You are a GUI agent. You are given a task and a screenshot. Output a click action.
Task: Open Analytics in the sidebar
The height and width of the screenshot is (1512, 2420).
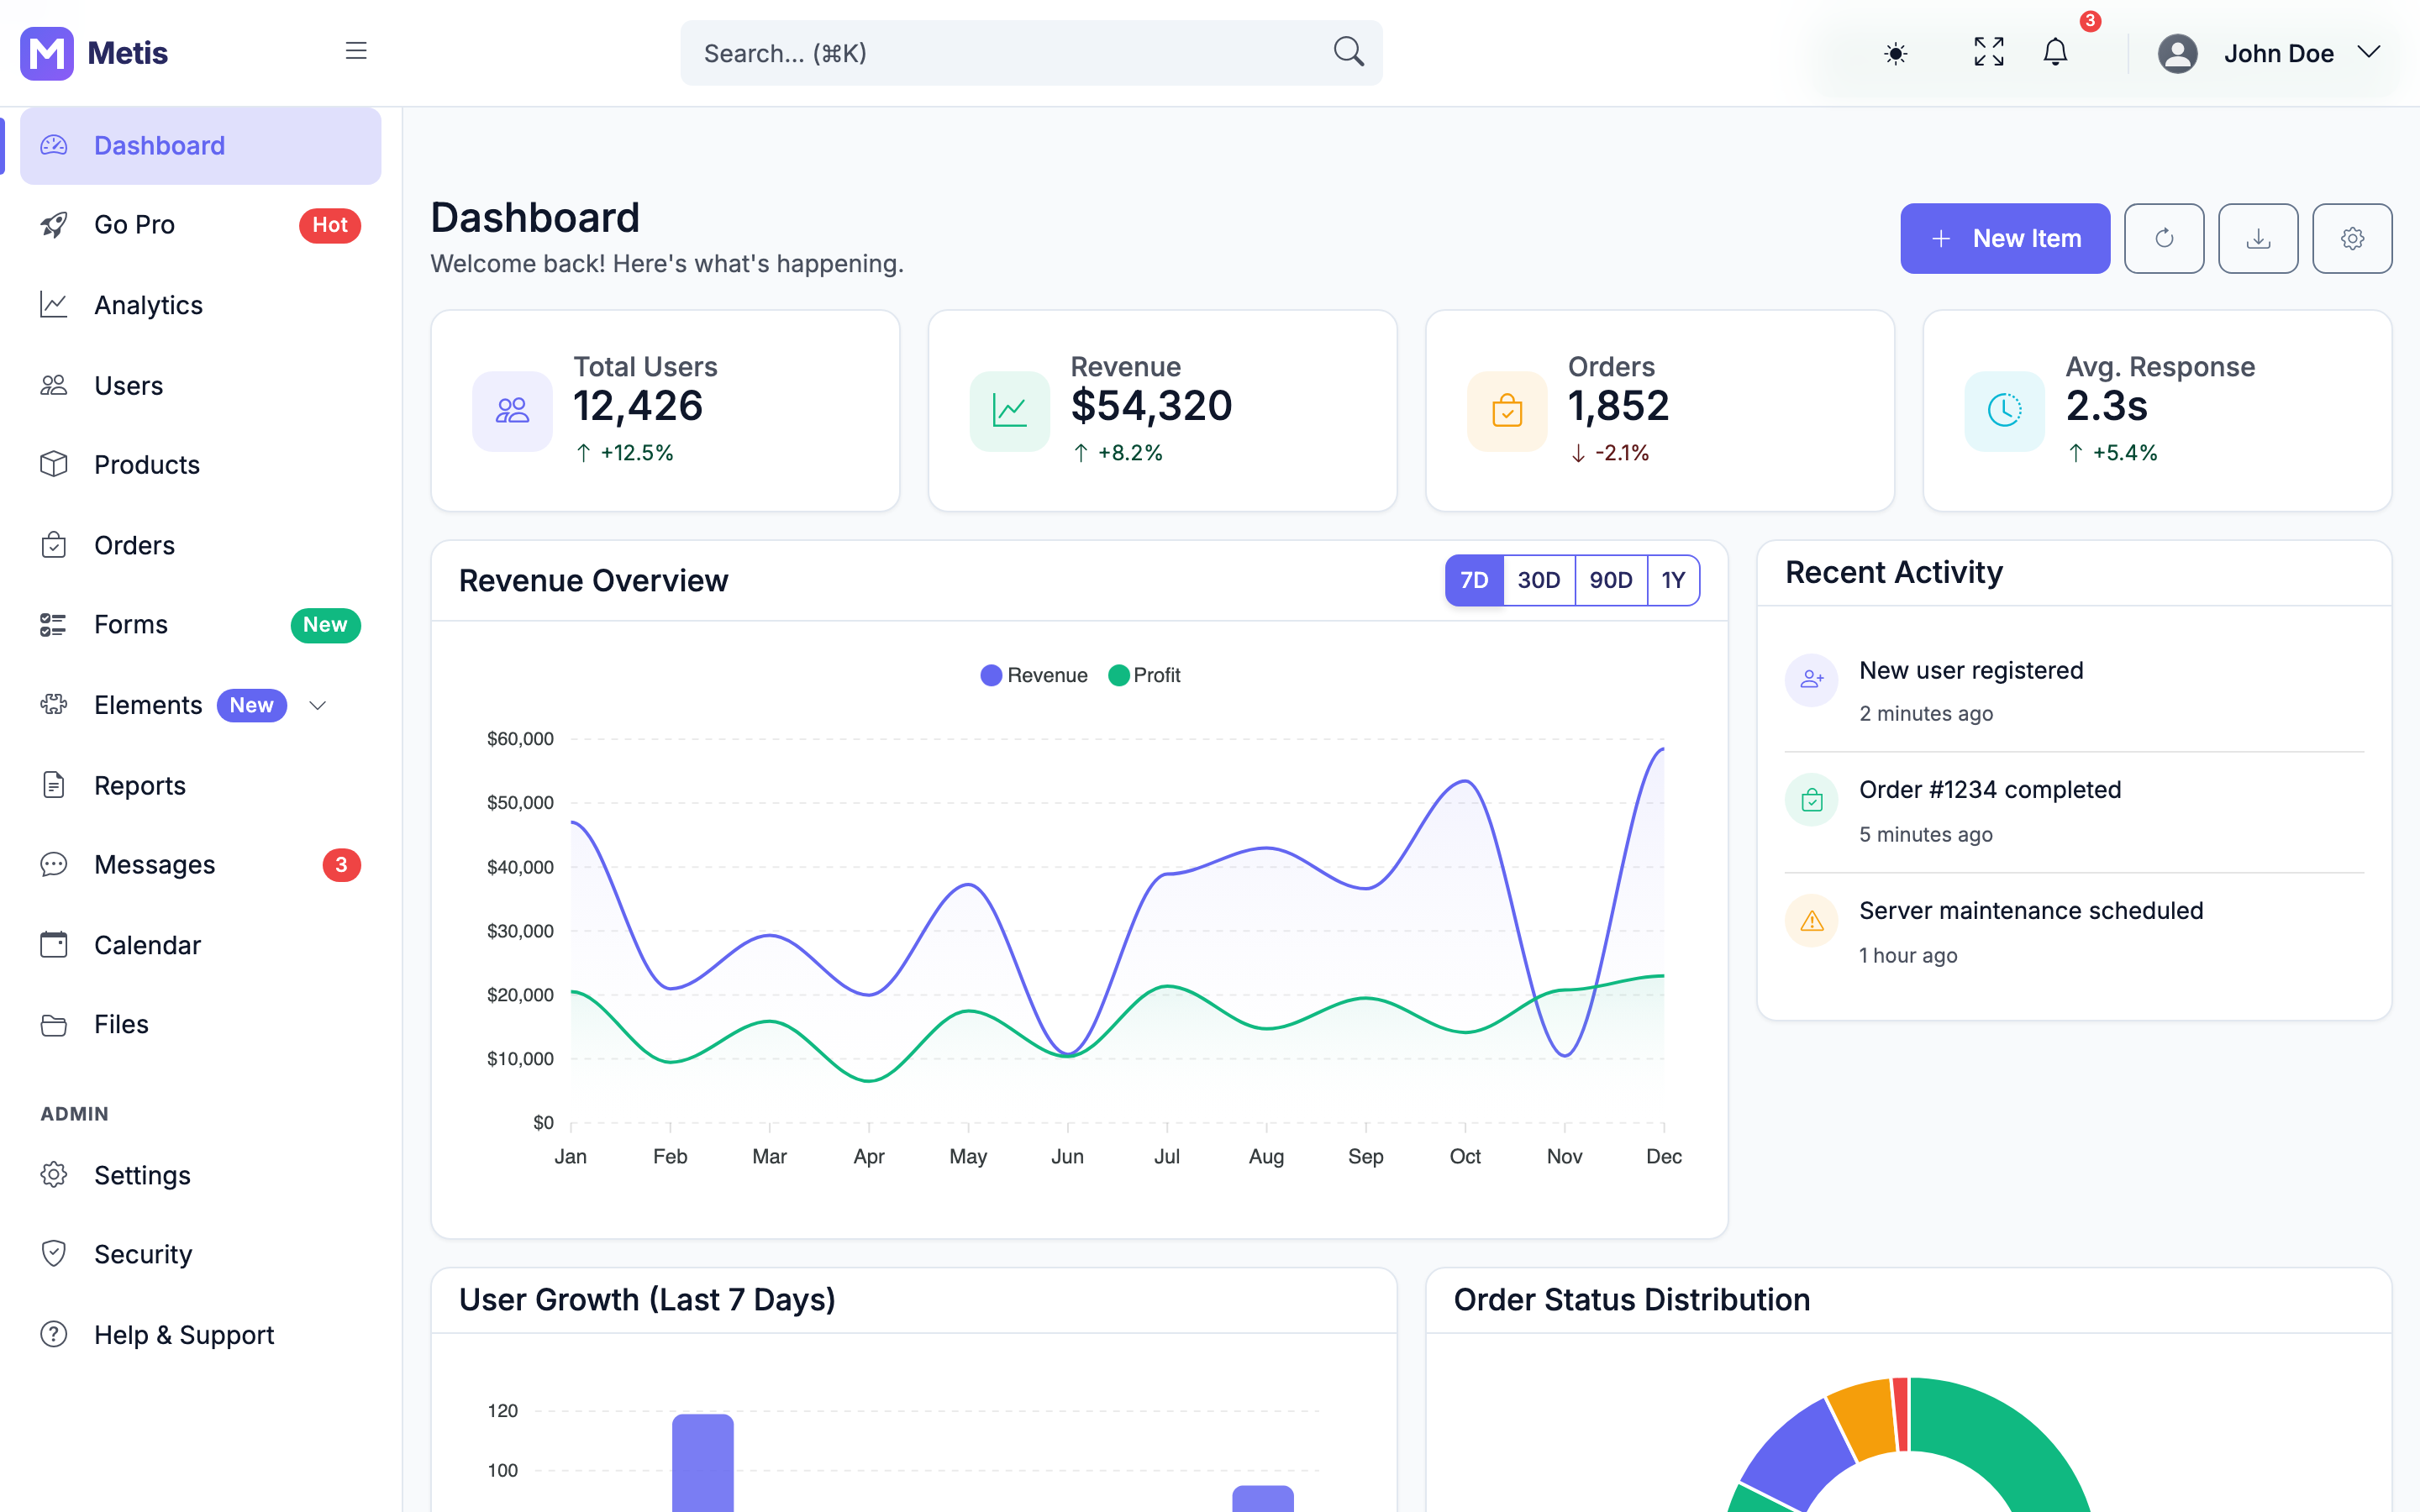click(x=200, y=305)
